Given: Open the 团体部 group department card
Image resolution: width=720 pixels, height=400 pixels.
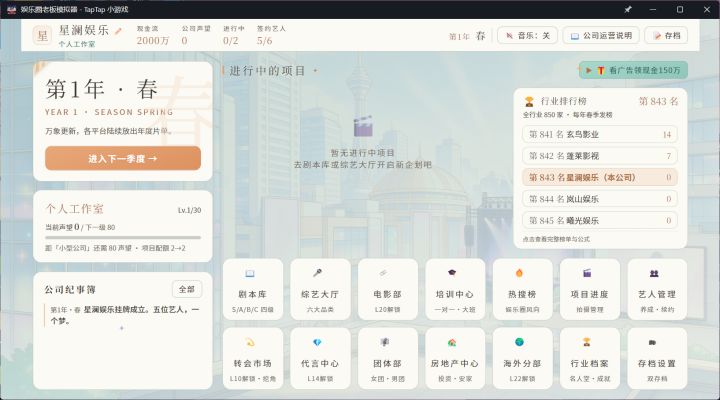Looking at the screenshot, I should point(388,358).
